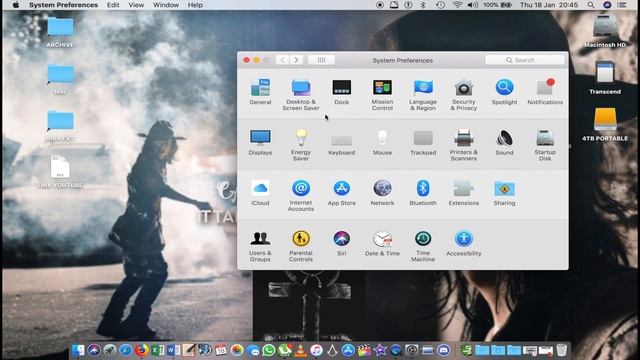Click the Bluetooth menu bar icon
Image resolution: width=640 pixels, height=360 pixels.
(423, 5)
